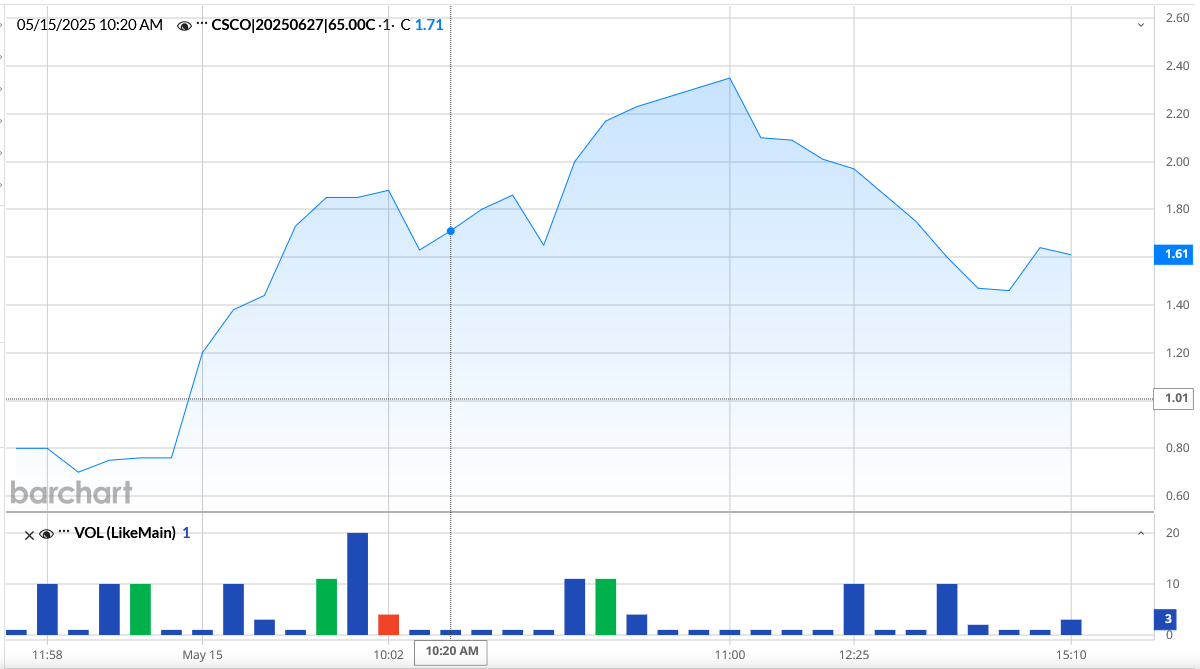The width and height of the screenshot is (1200, 669).
Task: Click the May 15 label on the time axis
Action: tap(201, 654)
